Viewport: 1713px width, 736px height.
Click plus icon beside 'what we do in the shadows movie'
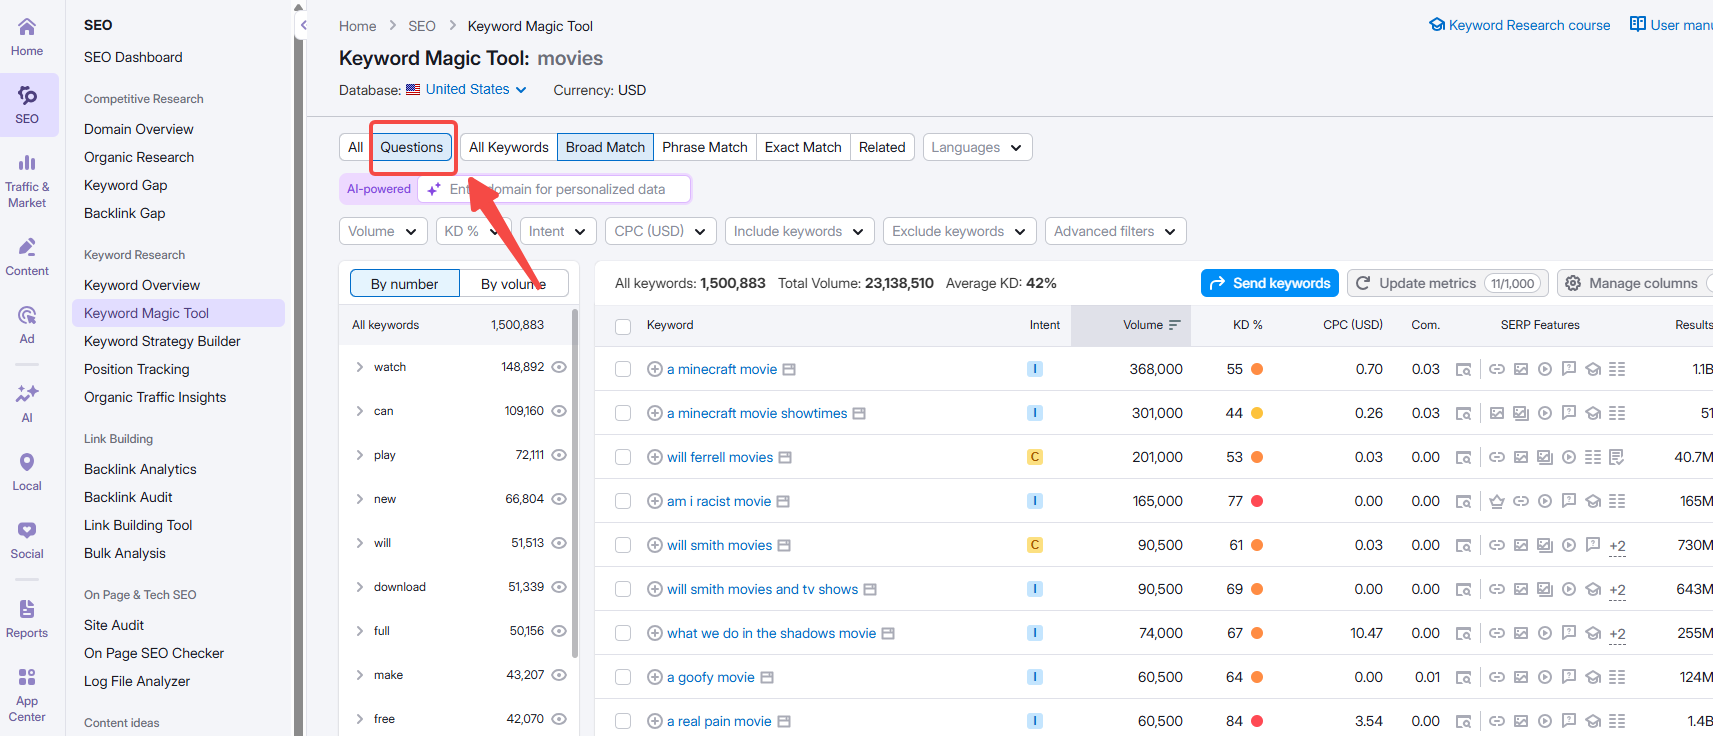[x=655, y=633]
